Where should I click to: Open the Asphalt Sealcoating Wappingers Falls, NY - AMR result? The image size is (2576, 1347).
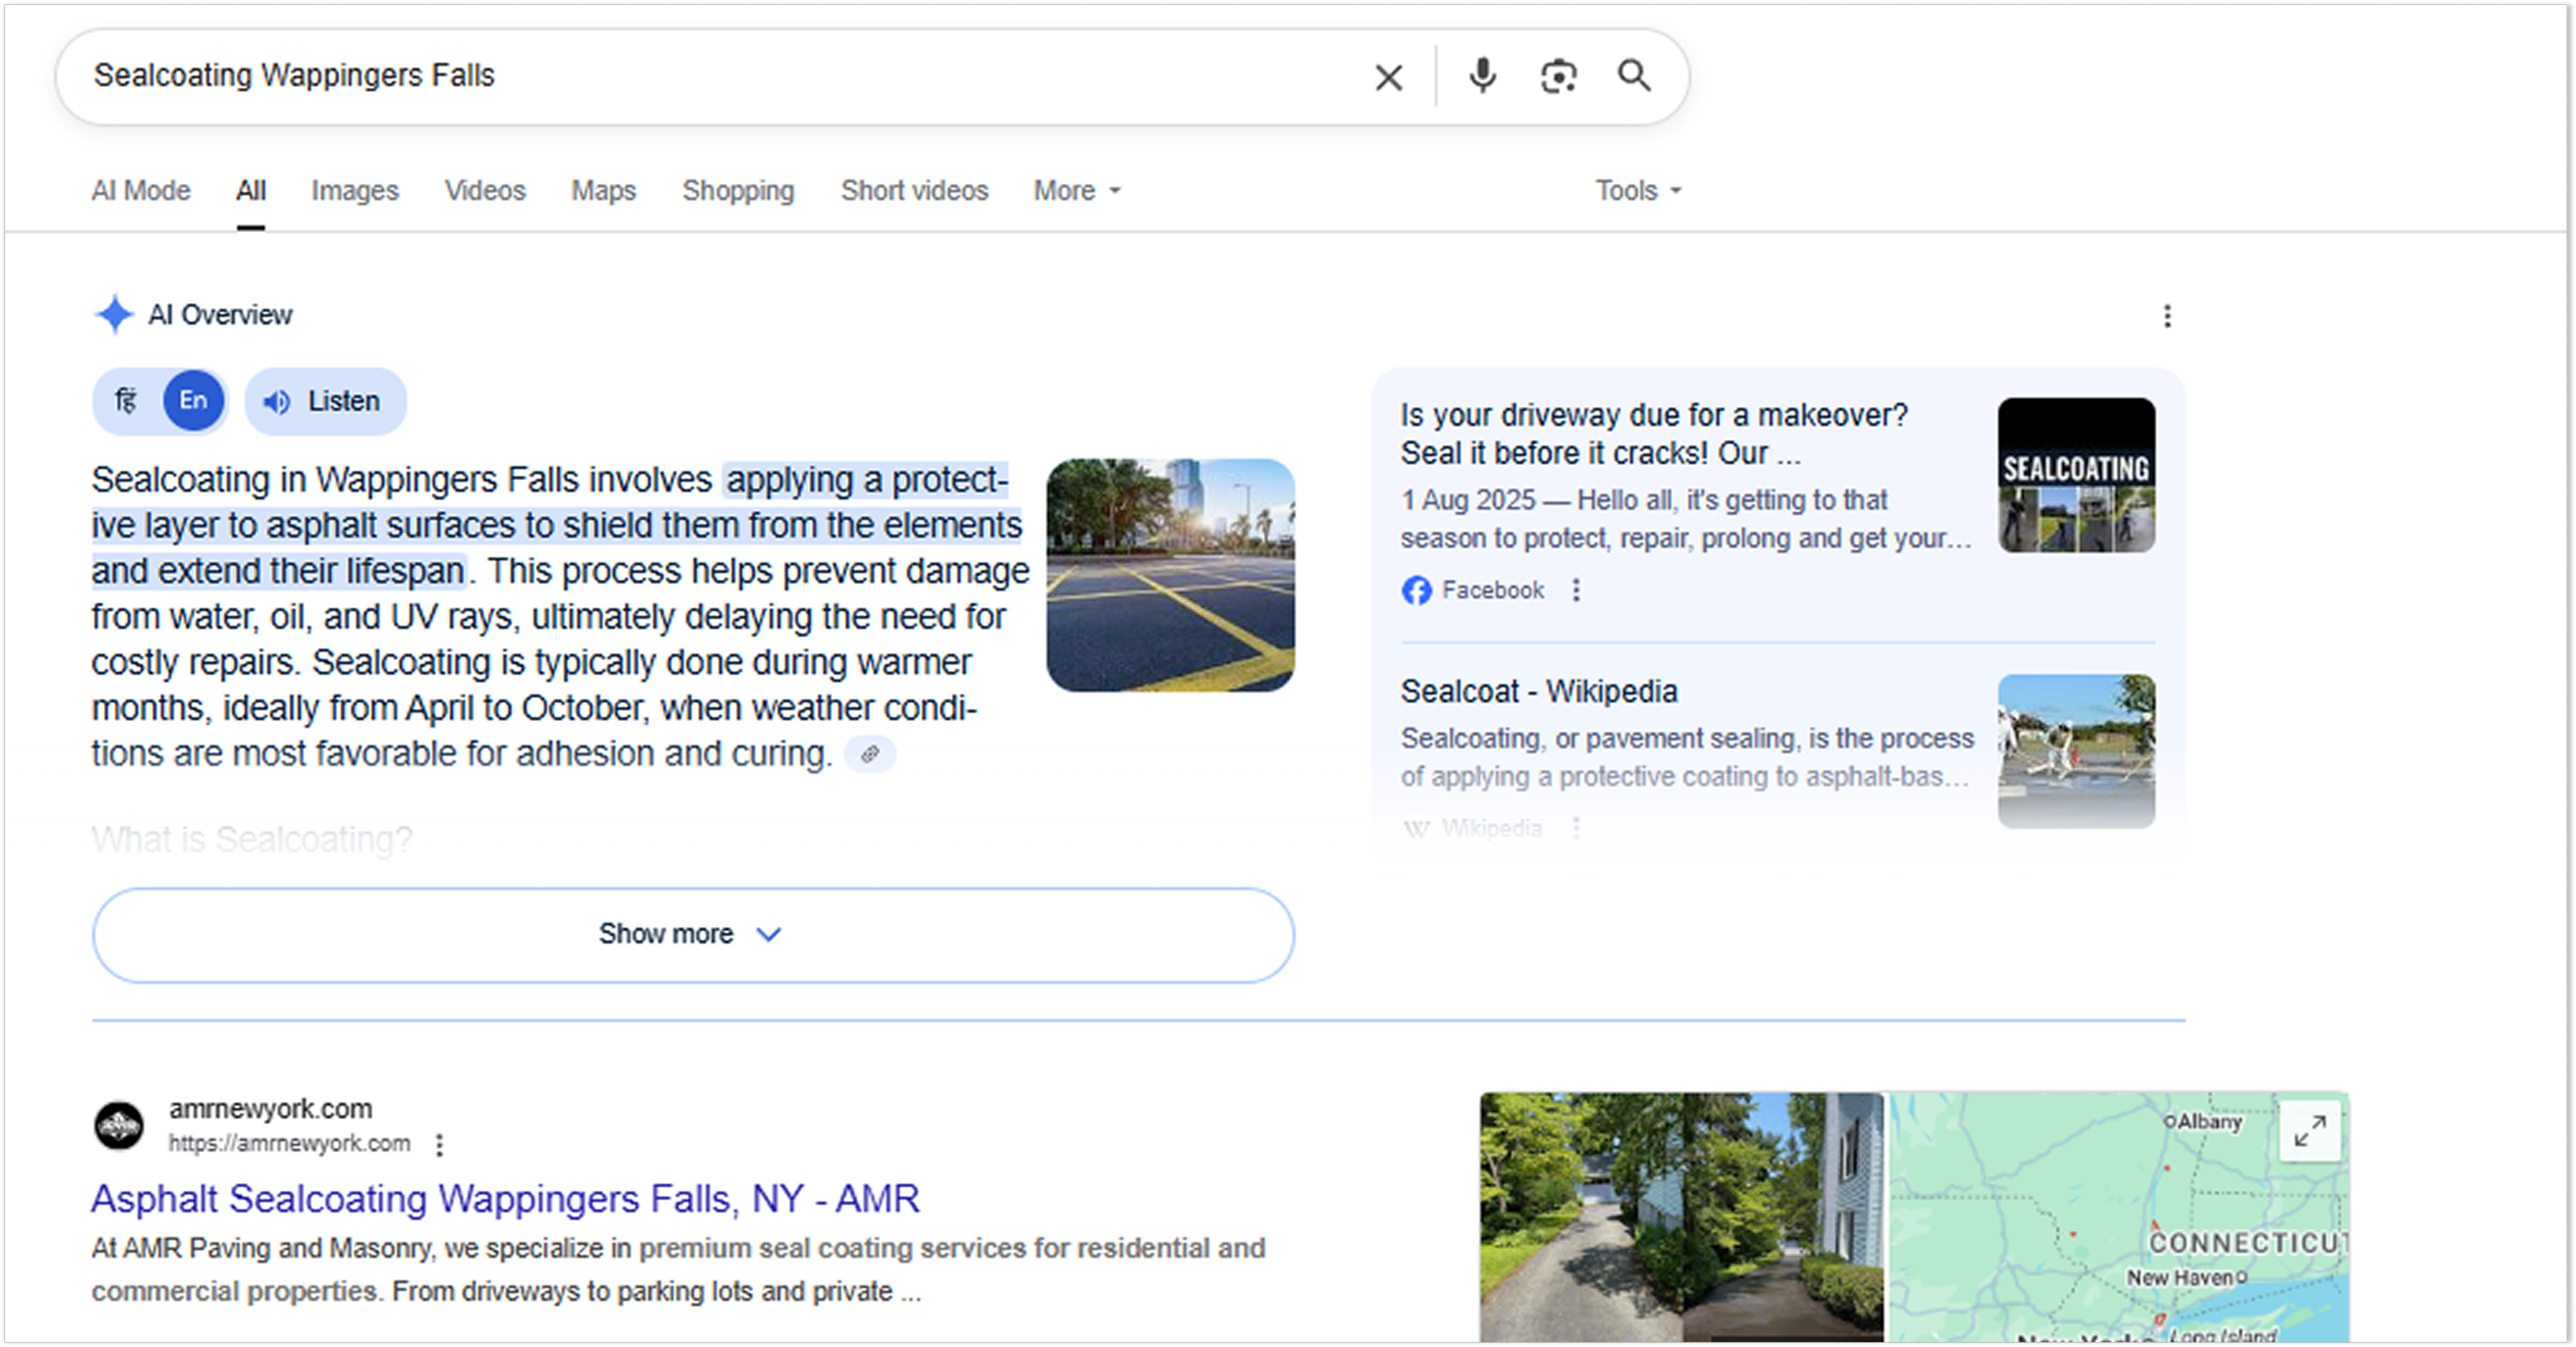505,1199
